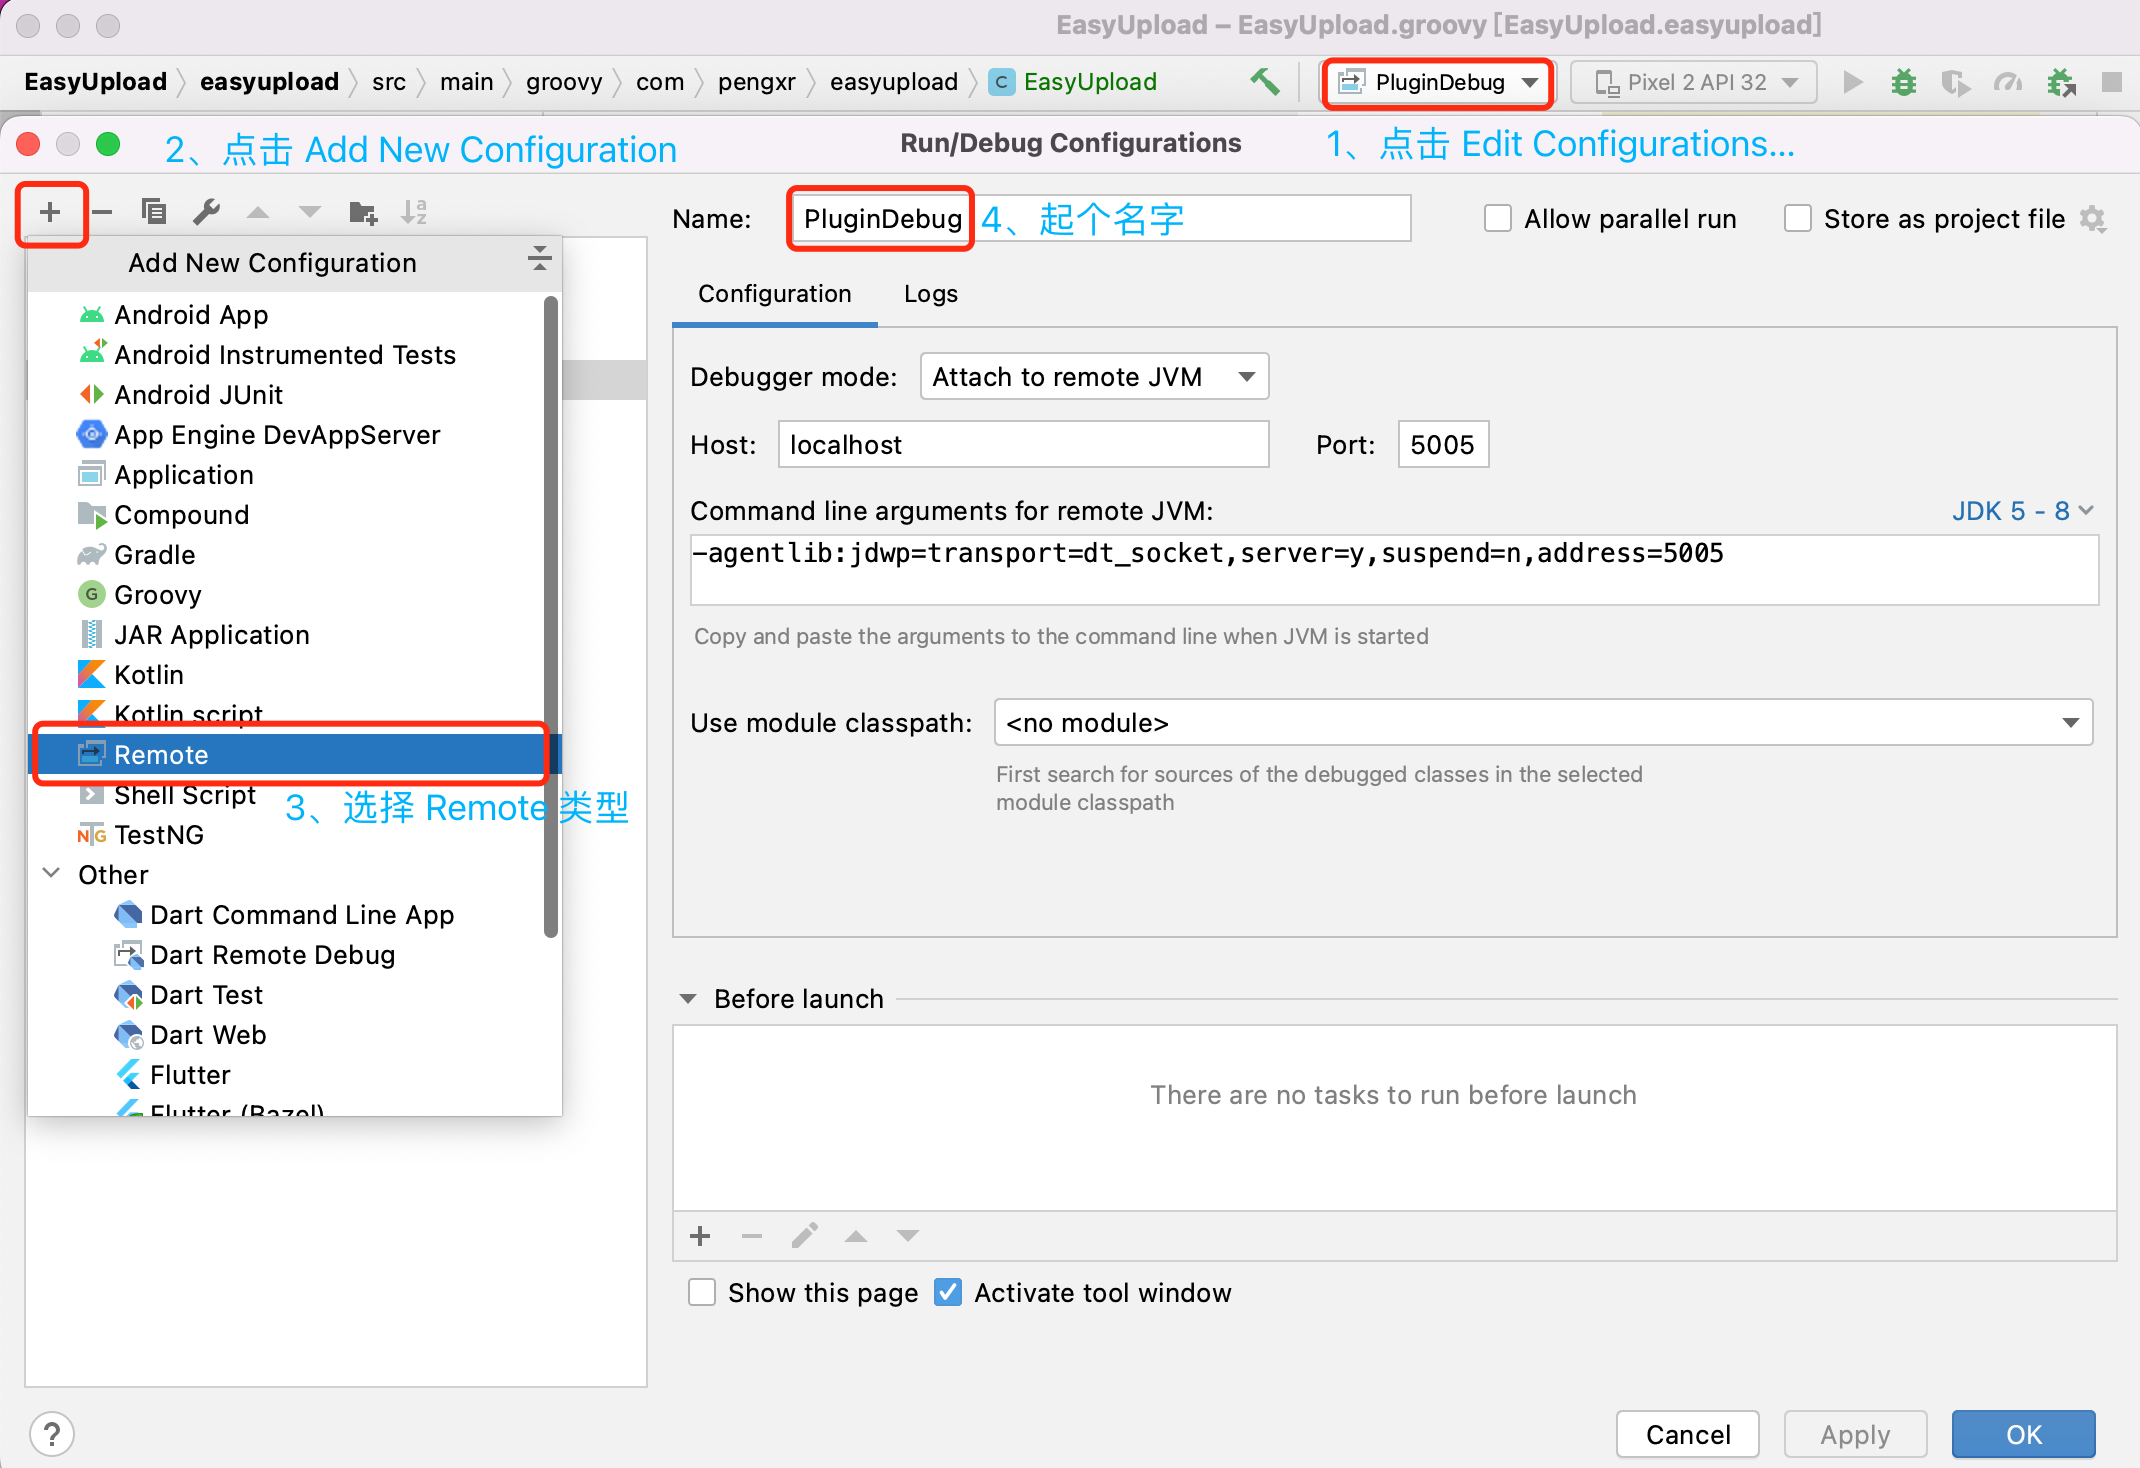Open Use module classpath dropdown

[1542, 723]
